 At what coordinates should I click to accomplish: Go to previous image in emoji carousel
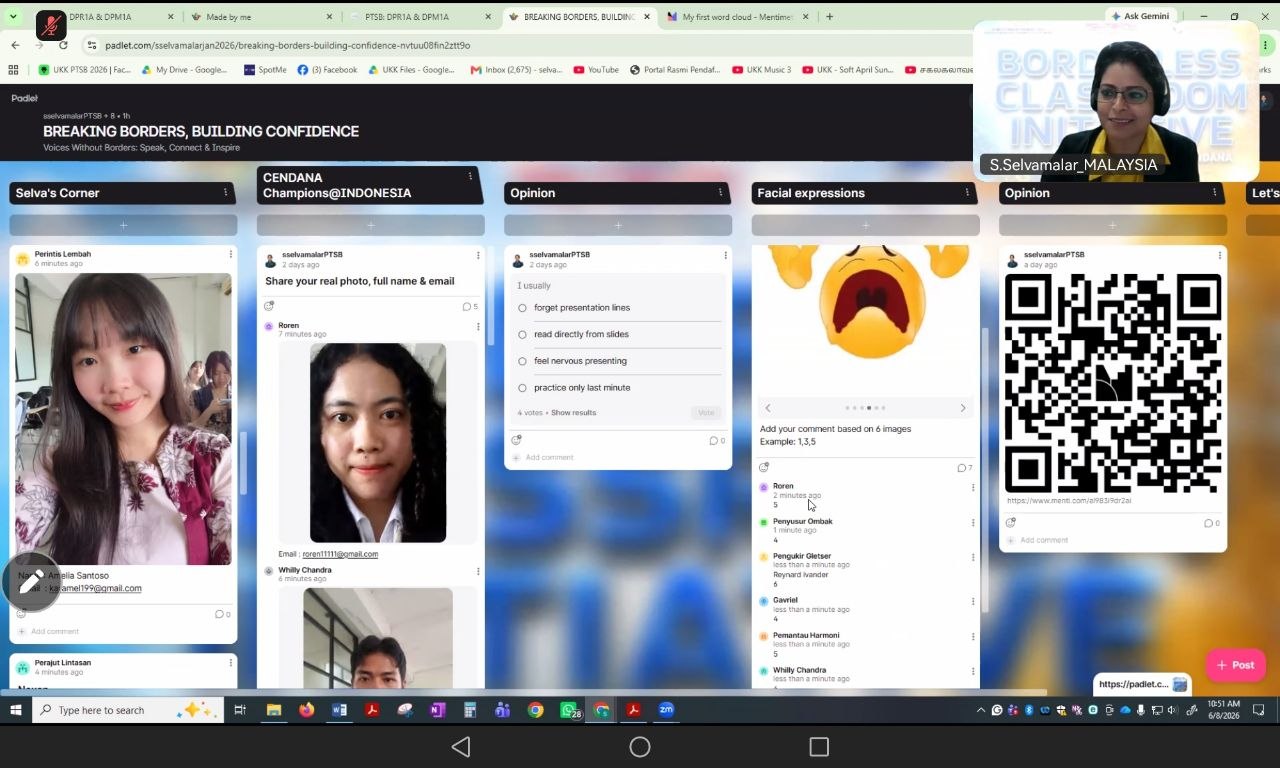pos(768,408)
